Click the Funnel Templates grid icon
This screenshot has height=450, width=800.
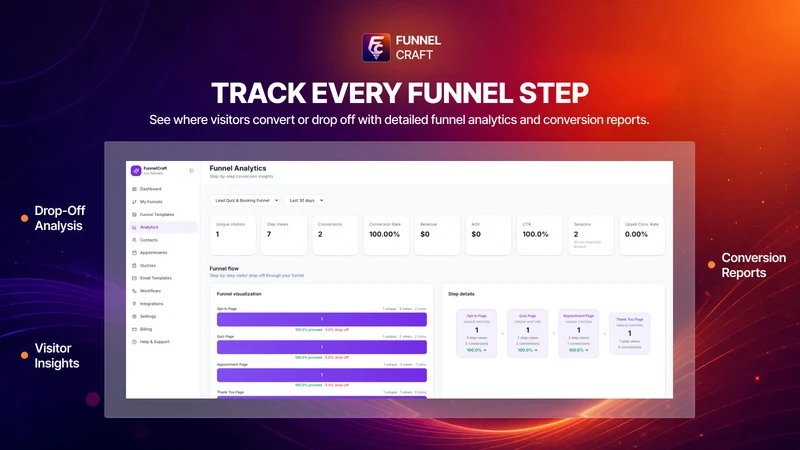click(x=134, y=214)
